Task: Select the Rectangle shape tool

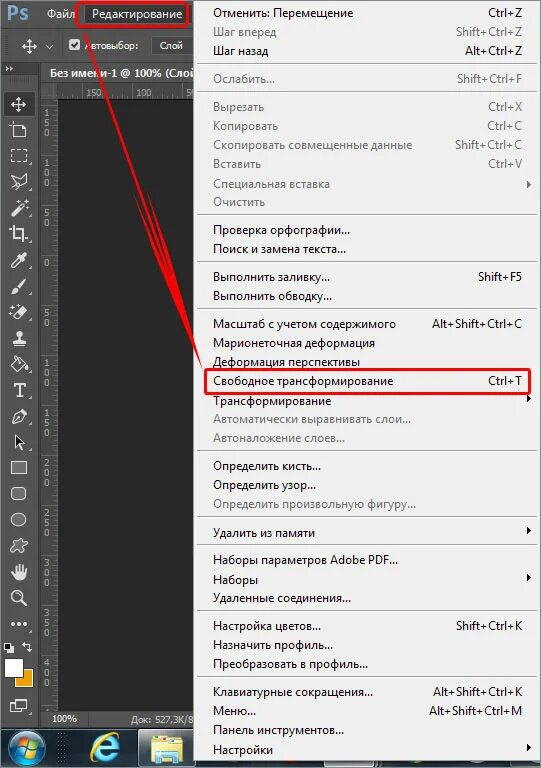Action: point(19,468)
